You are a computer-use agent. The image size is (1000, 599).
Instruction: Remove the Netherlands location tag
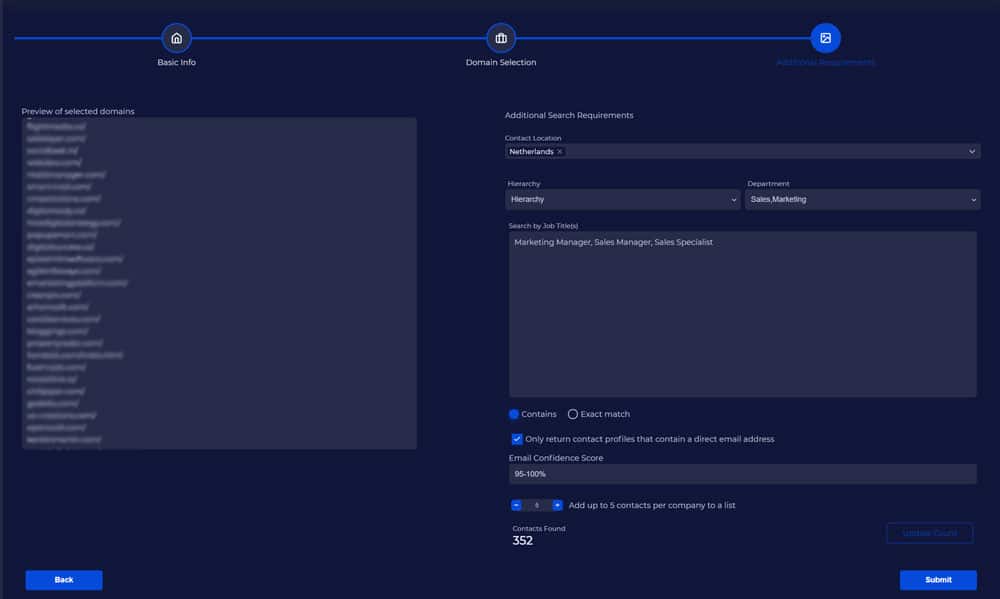tap(560, 152)
